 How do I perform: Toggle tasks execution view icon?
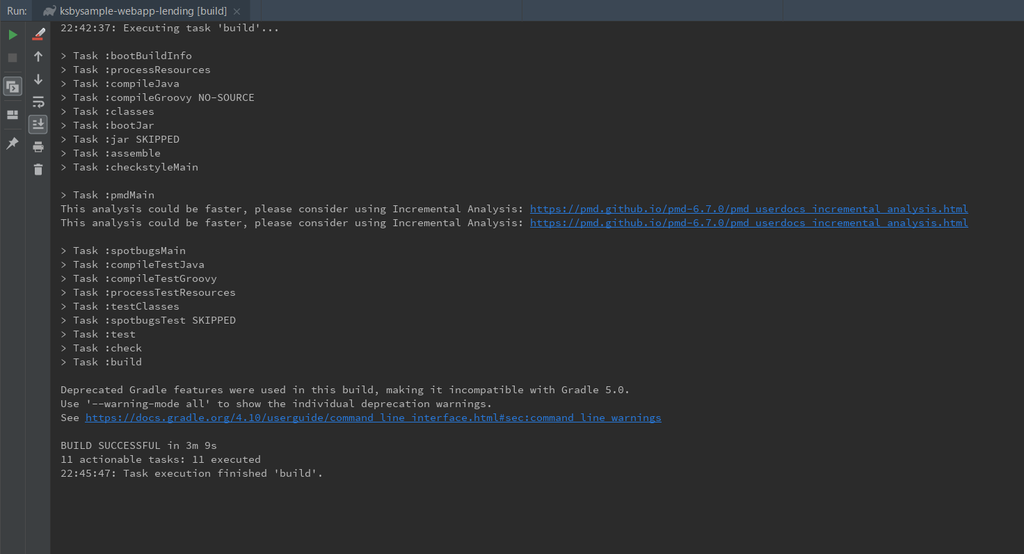12,86
